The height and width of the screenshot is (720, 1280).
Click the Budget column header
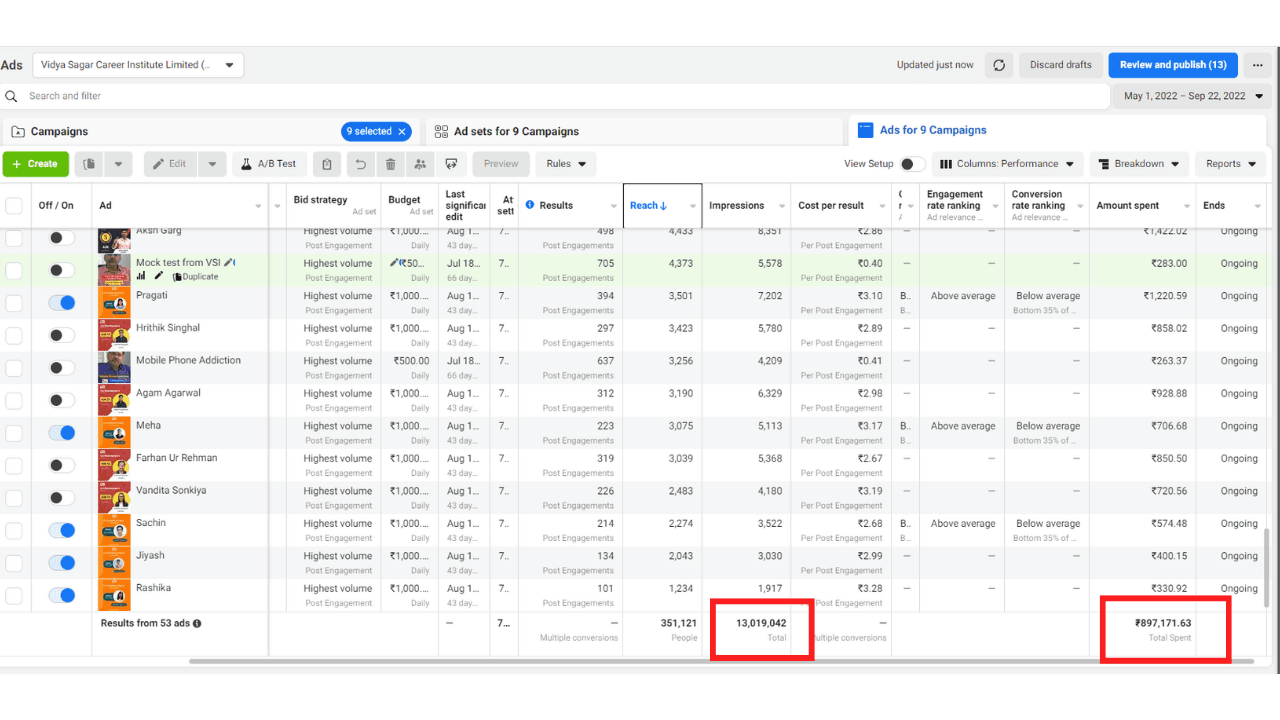(410, 205)
